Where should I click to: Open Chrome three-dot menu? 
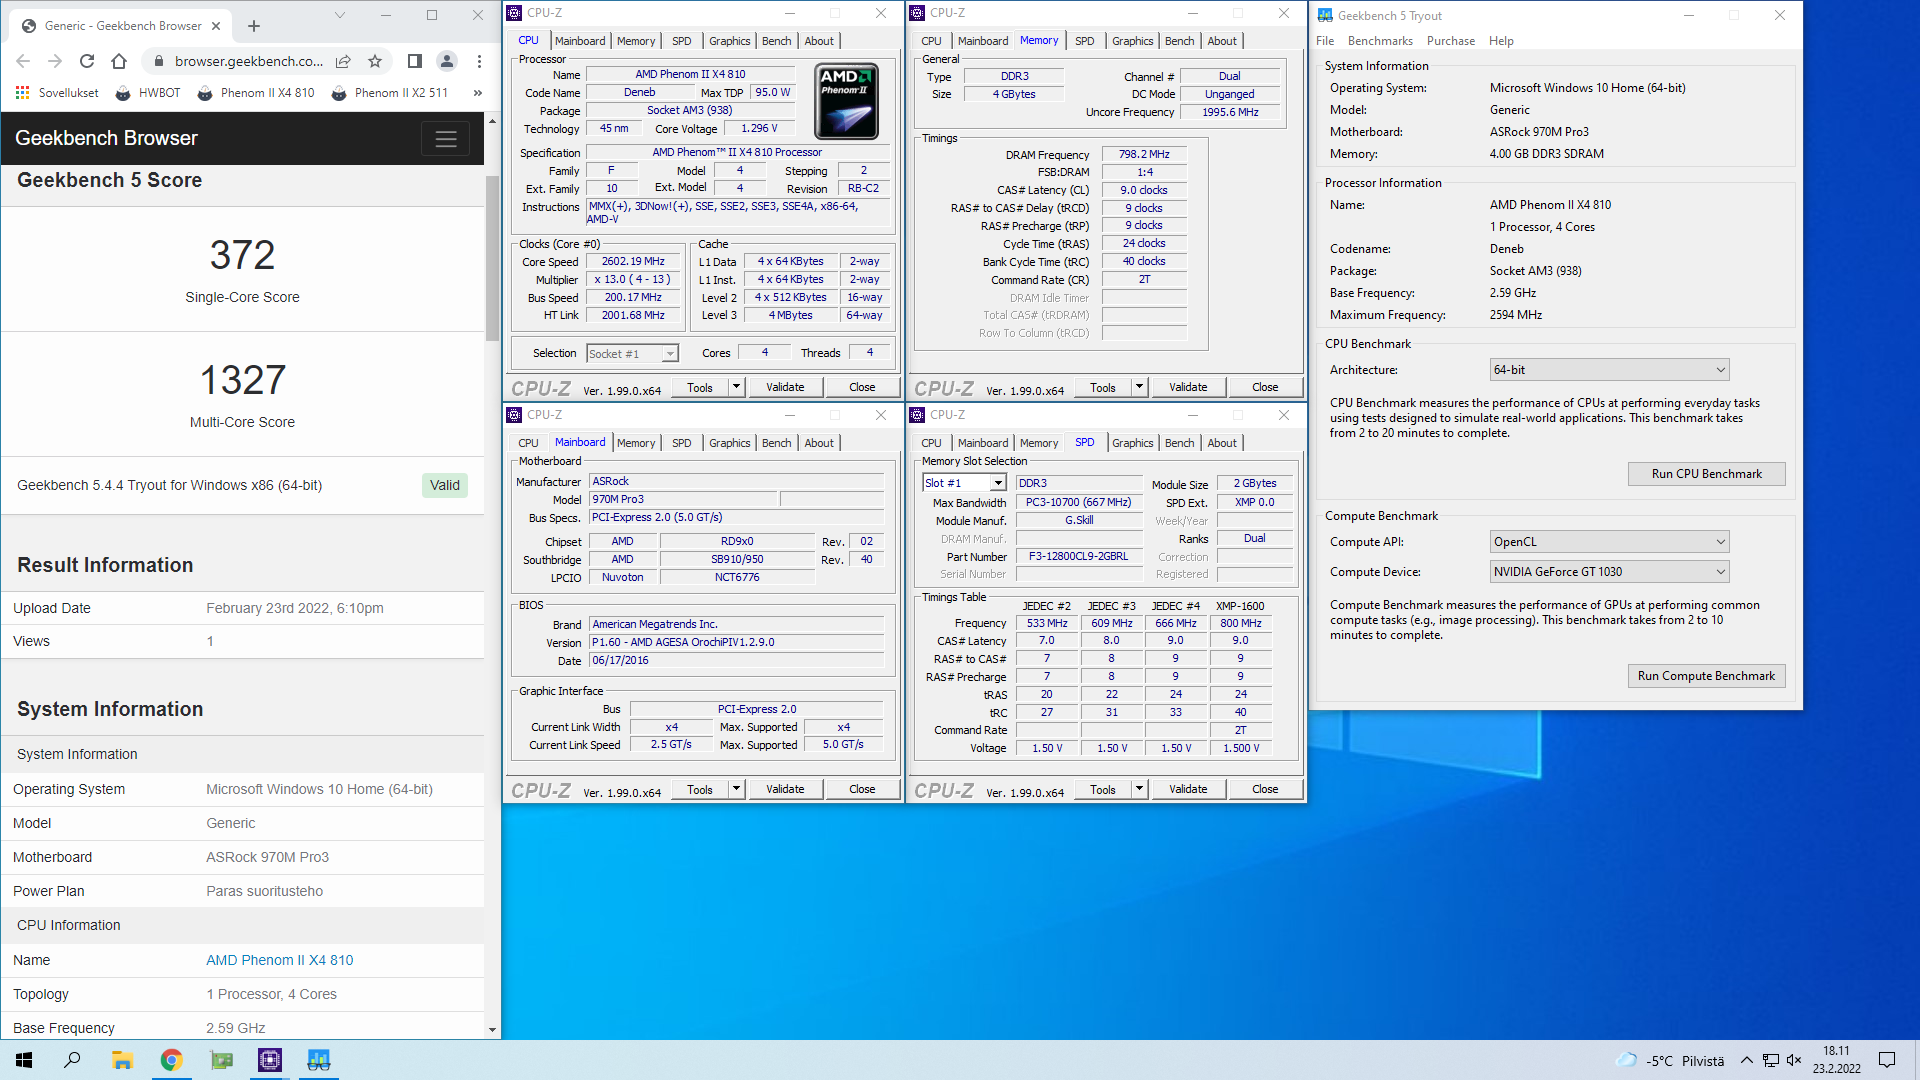tap(479, 61)
